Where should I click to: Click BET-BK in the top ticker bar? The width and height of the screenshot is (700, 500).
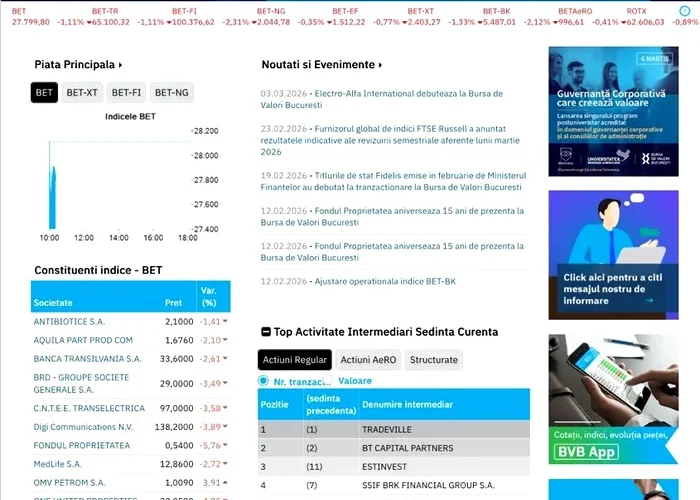(x=496, y=11)
